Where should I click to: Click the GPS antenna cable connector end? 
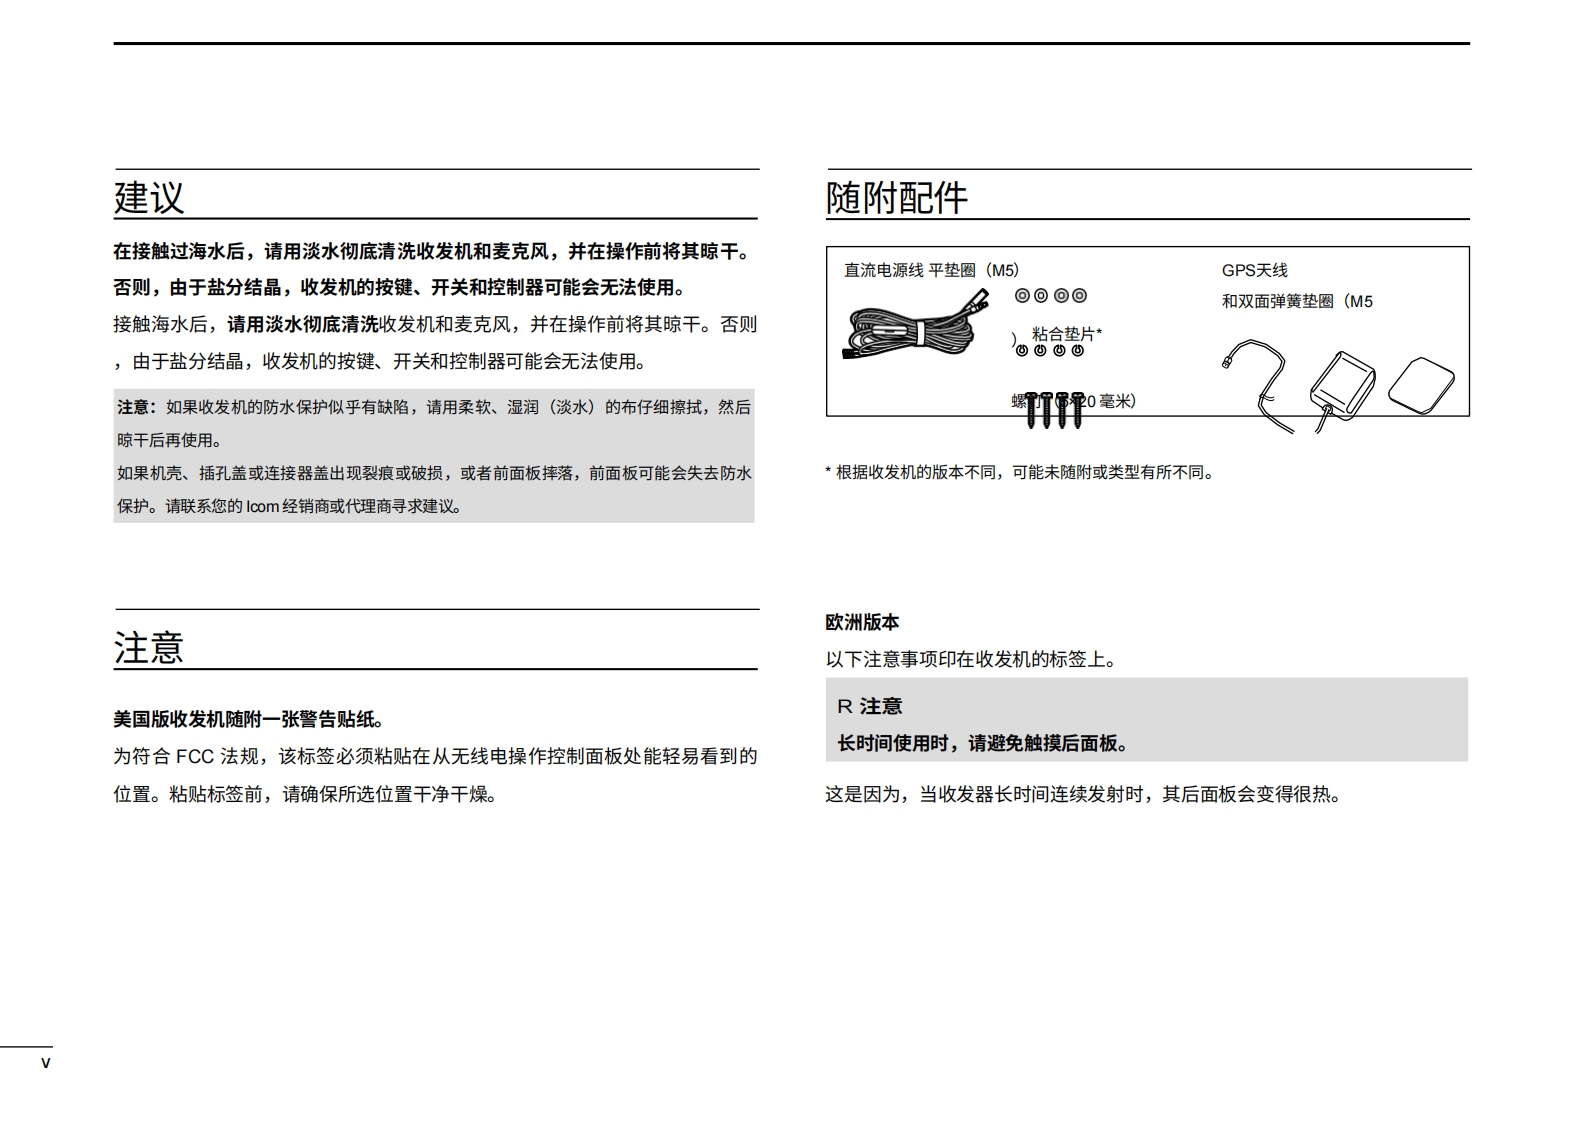[1227, 362]
